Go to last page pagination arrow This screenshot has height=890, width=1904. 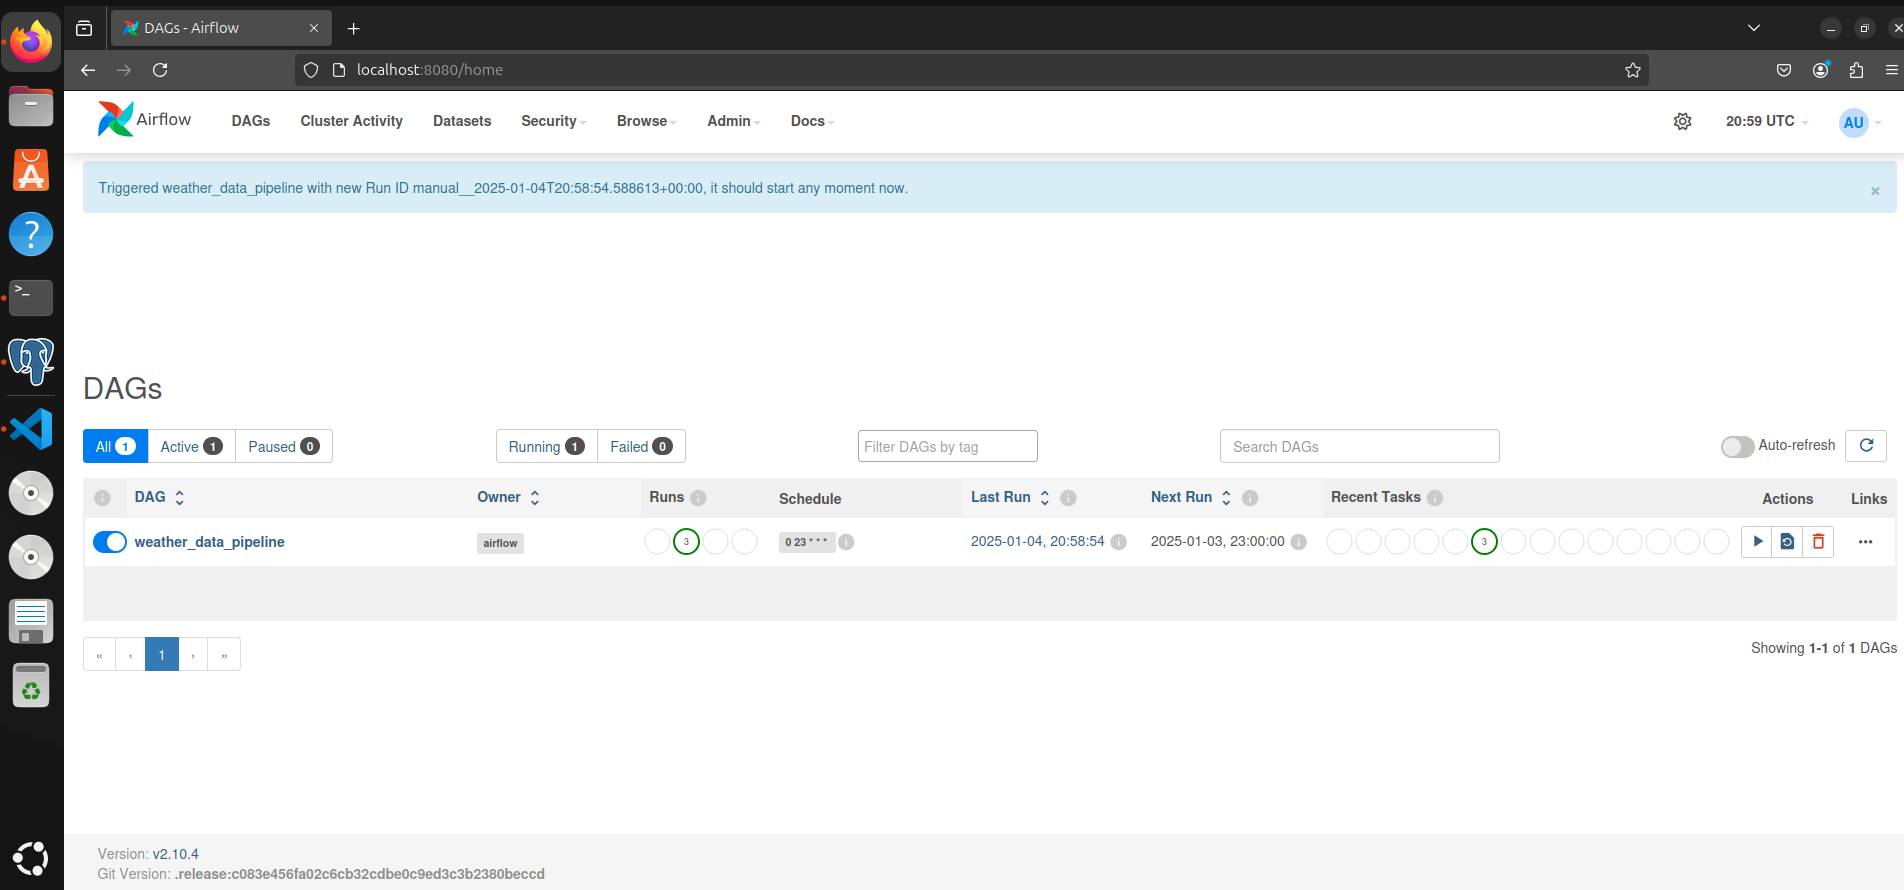224,654
